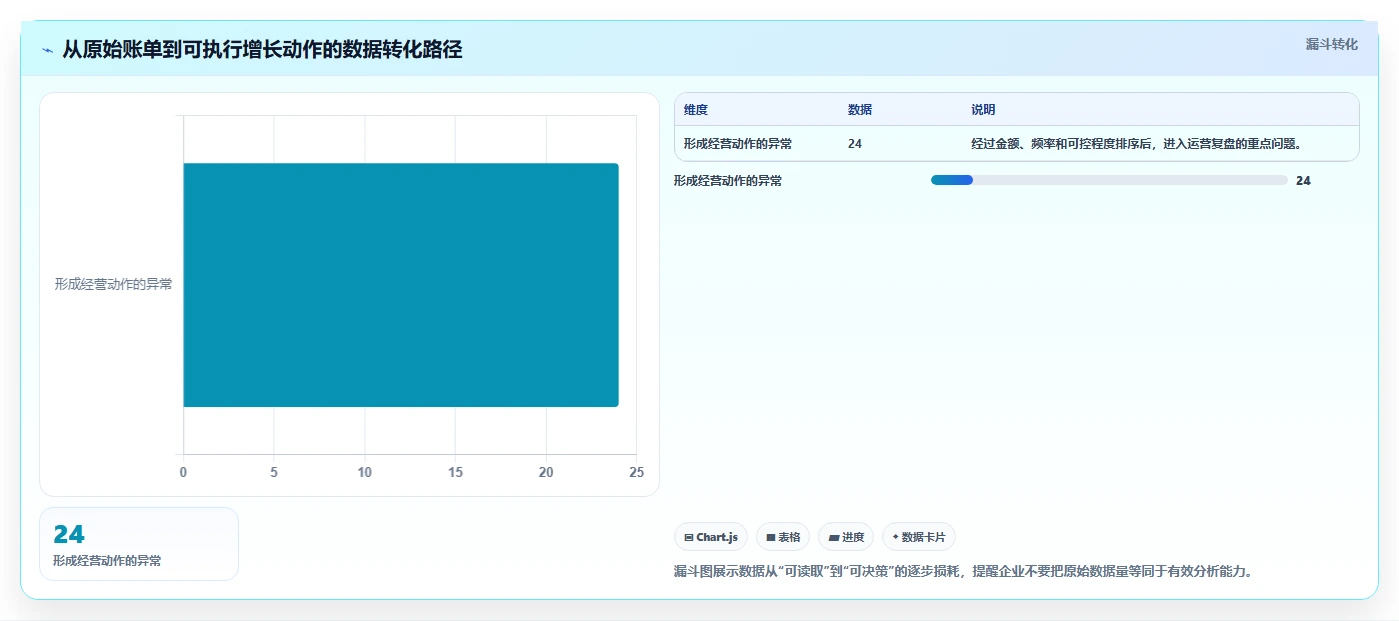The image size is (1399, 621).
Task: Click the 形成经营动作的异常 y-axis label in chart
Action: tap(113, 284)
